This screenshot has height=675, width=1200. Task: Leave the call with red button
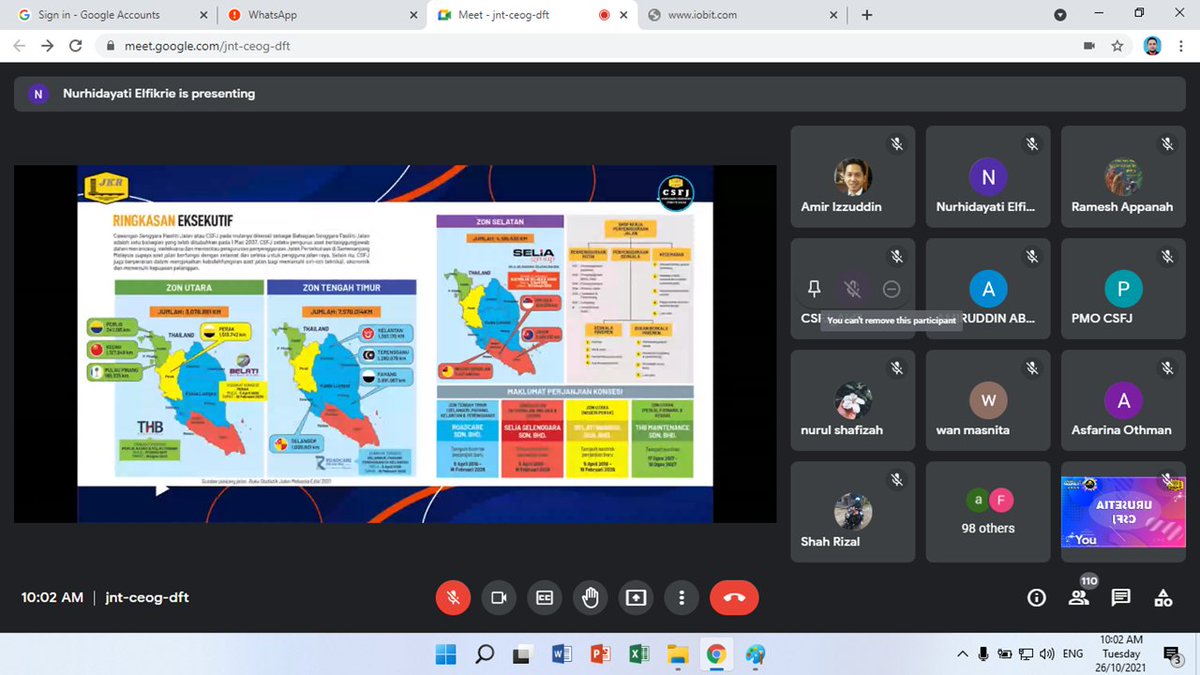click(x=734, y=598)
